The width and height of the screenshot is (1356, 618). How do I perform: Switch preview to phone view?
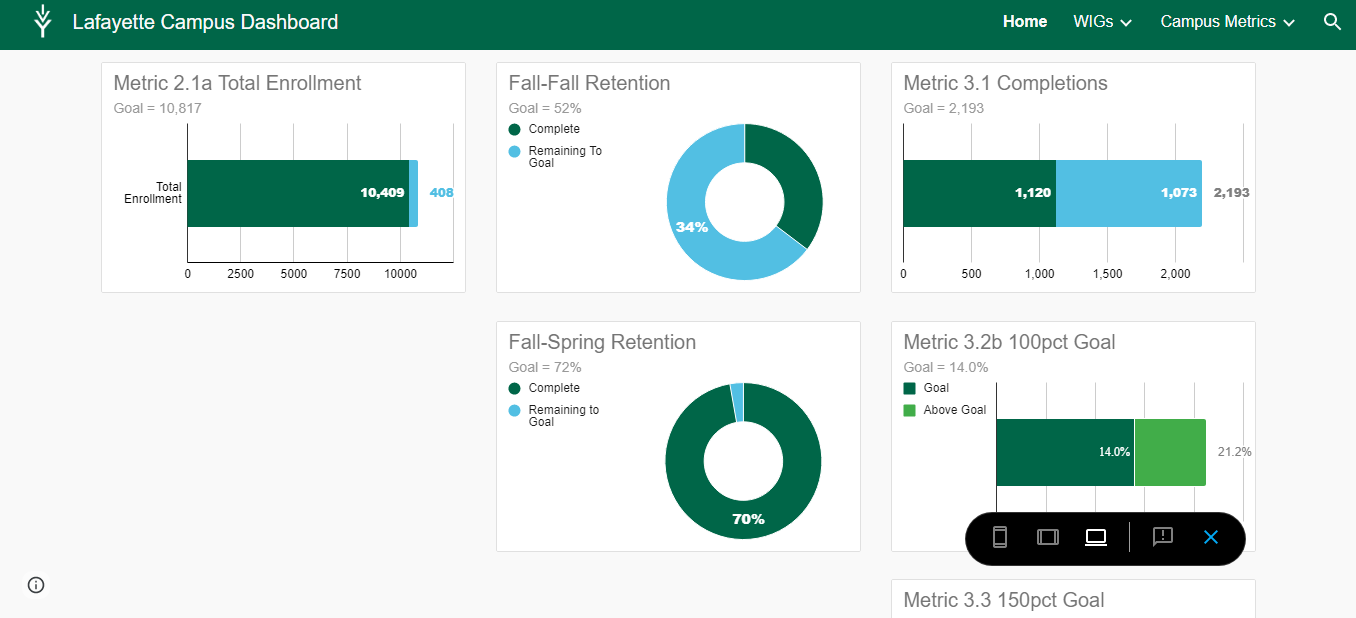999,537
